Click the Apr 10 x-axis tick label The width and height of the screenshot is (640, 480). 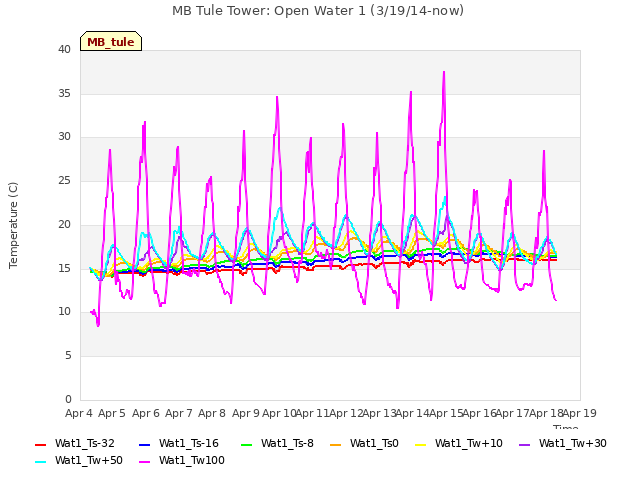[x=279, y=413]
